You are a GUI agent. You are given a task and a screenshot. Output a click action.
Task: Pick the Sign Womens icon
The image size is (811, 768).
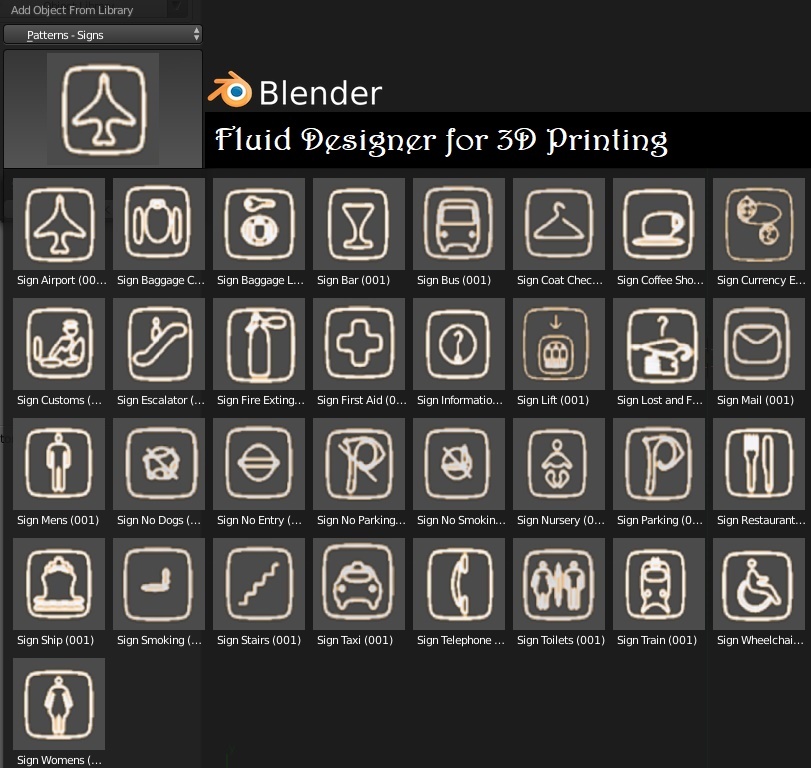pos(59,704)
